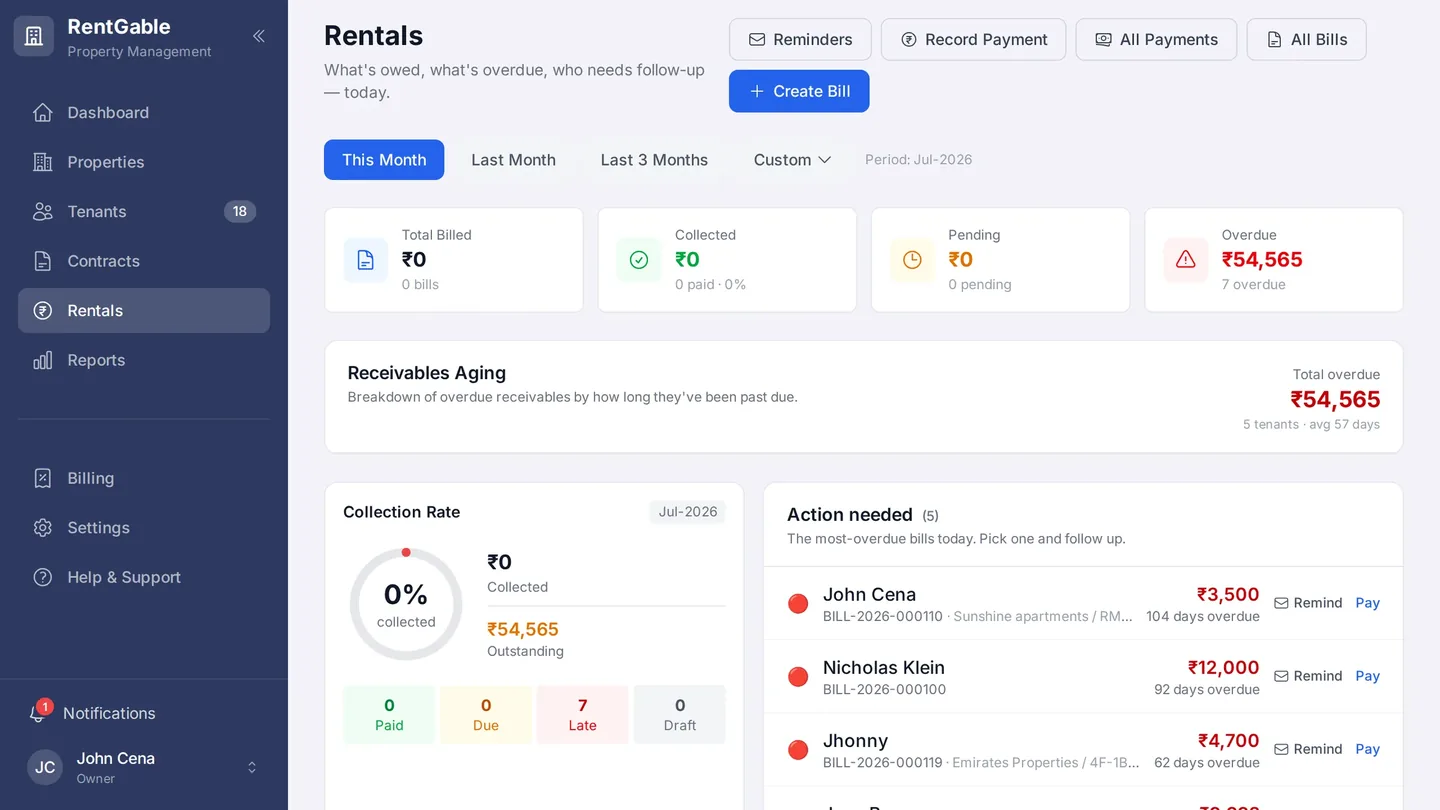
Task: Click the '104 days overdue' text
Action: click(1203, 616)
